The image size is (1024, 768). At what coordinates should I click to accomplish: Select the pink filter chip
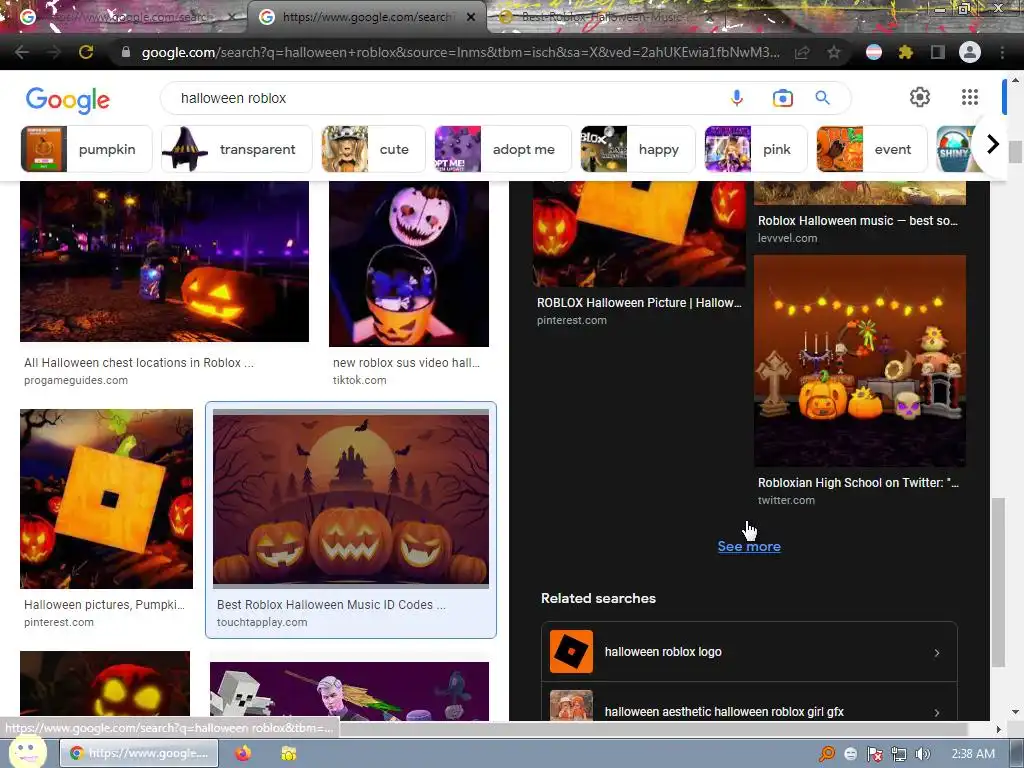(x=756, y=149)
